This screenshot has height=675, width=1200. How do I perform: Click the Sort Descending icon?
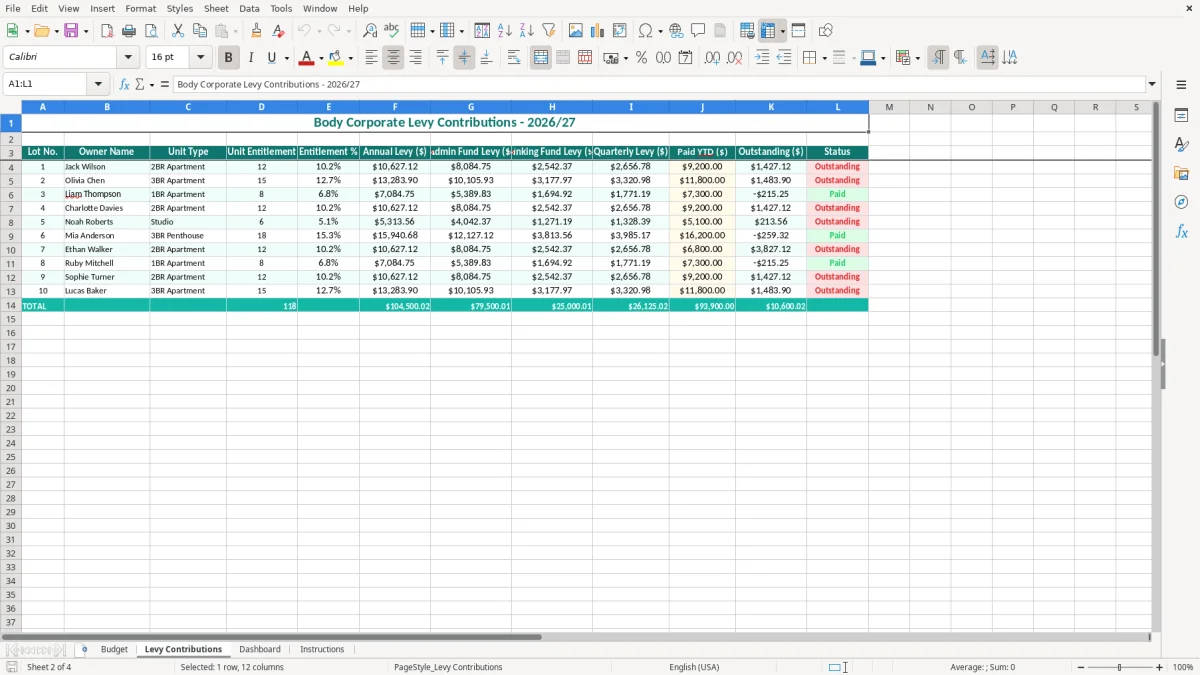coord(527,31)
